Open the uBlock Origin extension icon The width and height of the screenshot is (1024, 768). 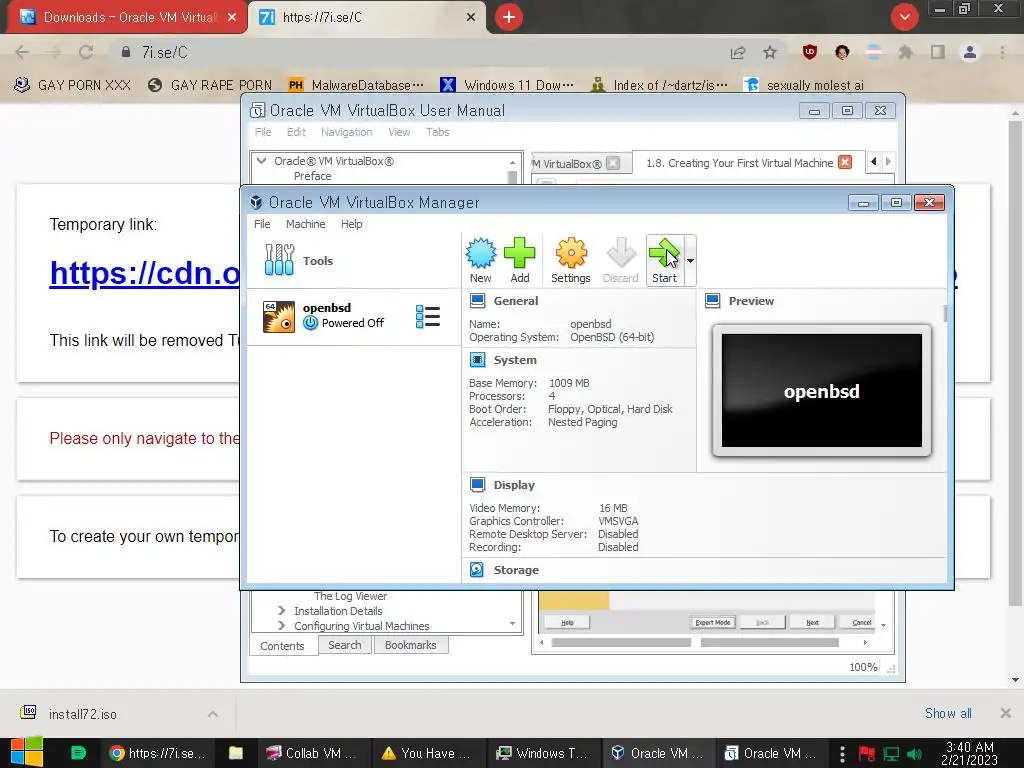810,52
